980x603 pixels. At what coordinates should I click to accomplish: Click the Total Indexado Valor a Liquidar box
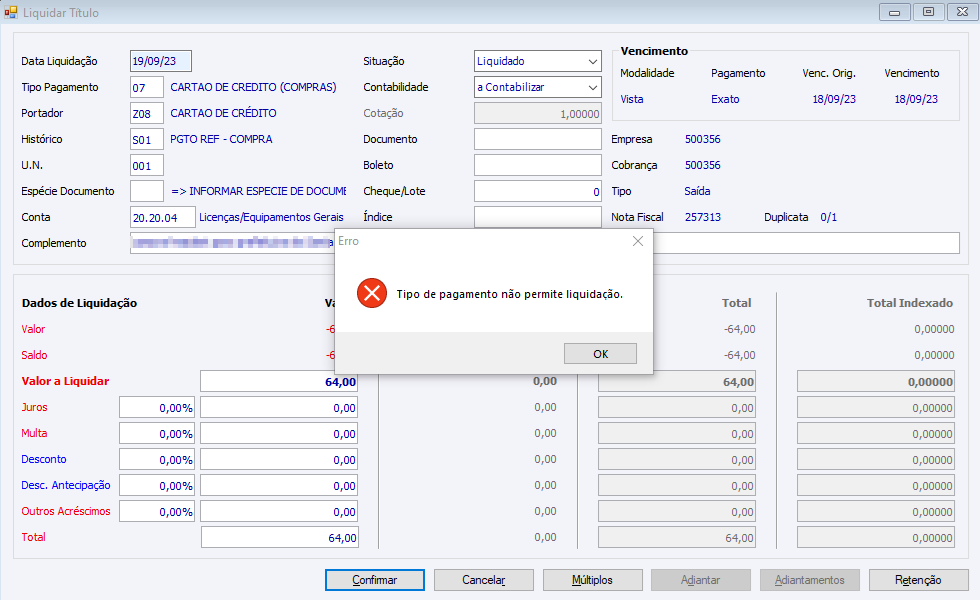pyautogui.click(x=876, y=381)
